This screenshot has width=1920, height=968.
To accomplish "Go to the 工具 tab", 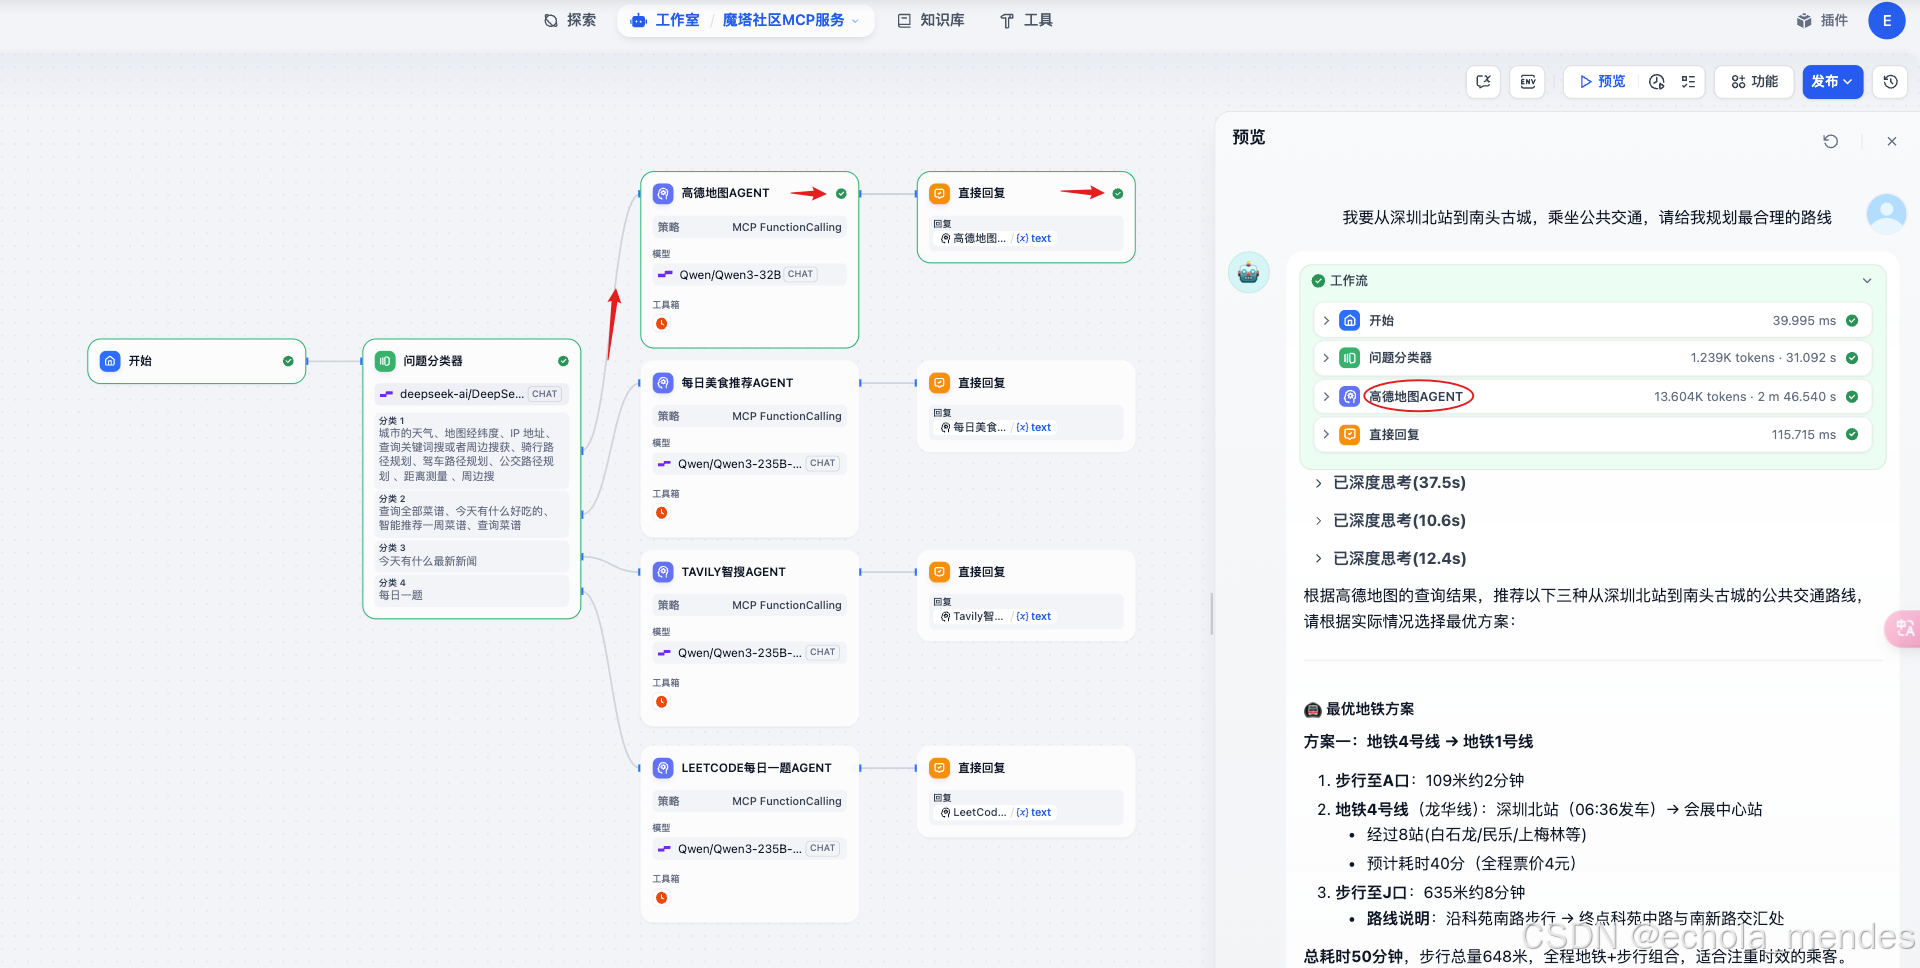I will (x=1026, y=20).
